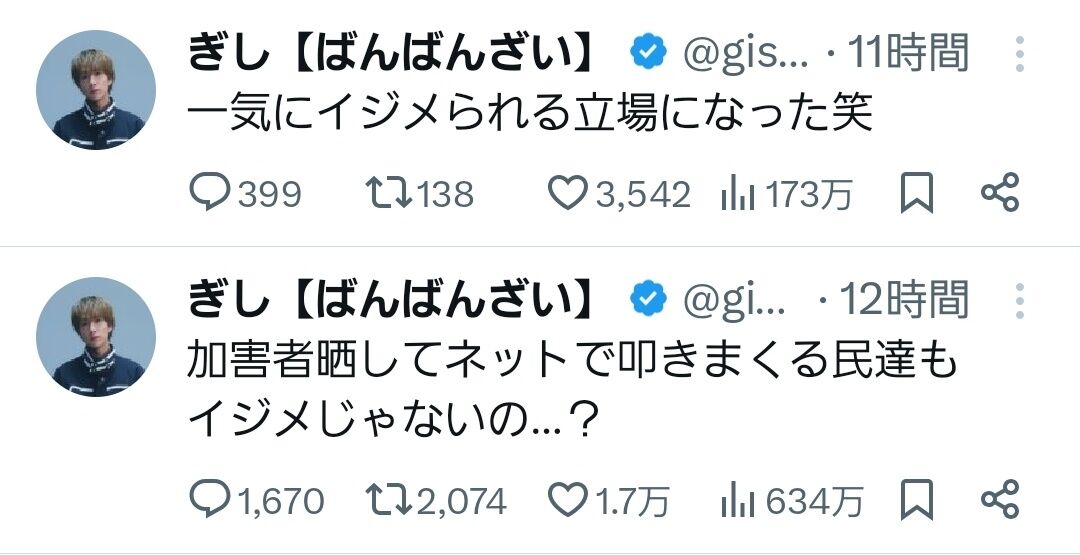Viewport: 1080px width, 555px height.
Task: Share the bottom tweet
Action: [1000, 498]
